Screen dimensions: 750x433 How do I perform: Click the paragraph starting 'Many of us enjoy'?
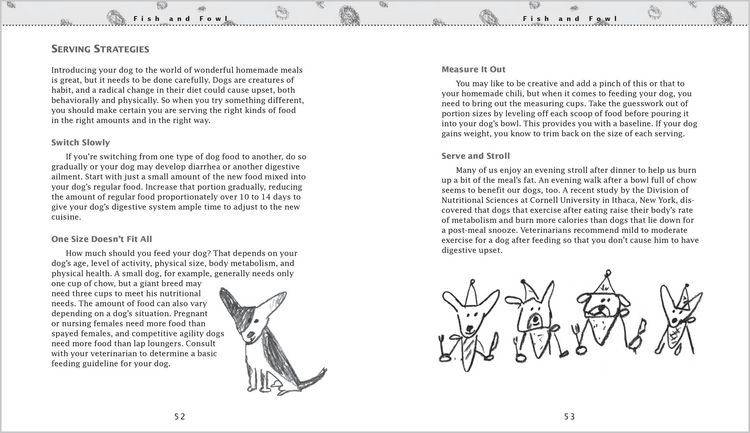pyautogui.click(x=570, y=210)
